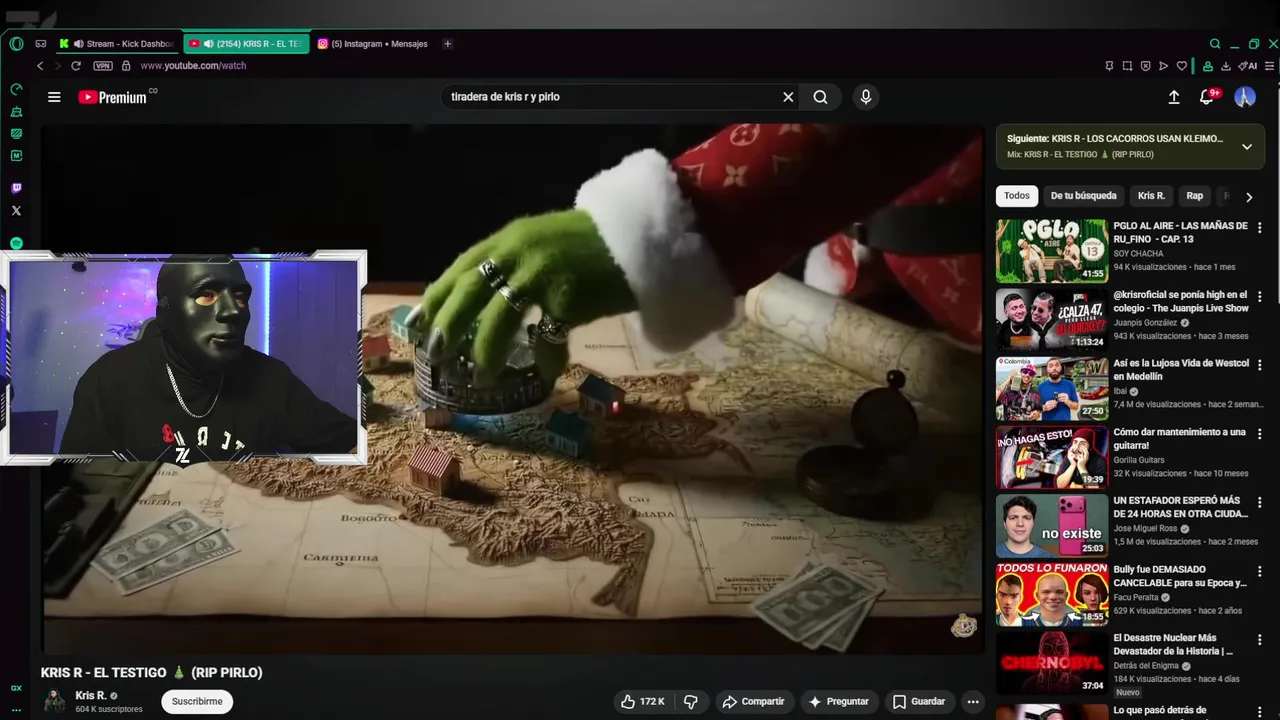Image resolution: width=1280 pixels, height=720 pixels.
Task: Open options for Juanpis Live Show video
Action: pos(1260,297)
